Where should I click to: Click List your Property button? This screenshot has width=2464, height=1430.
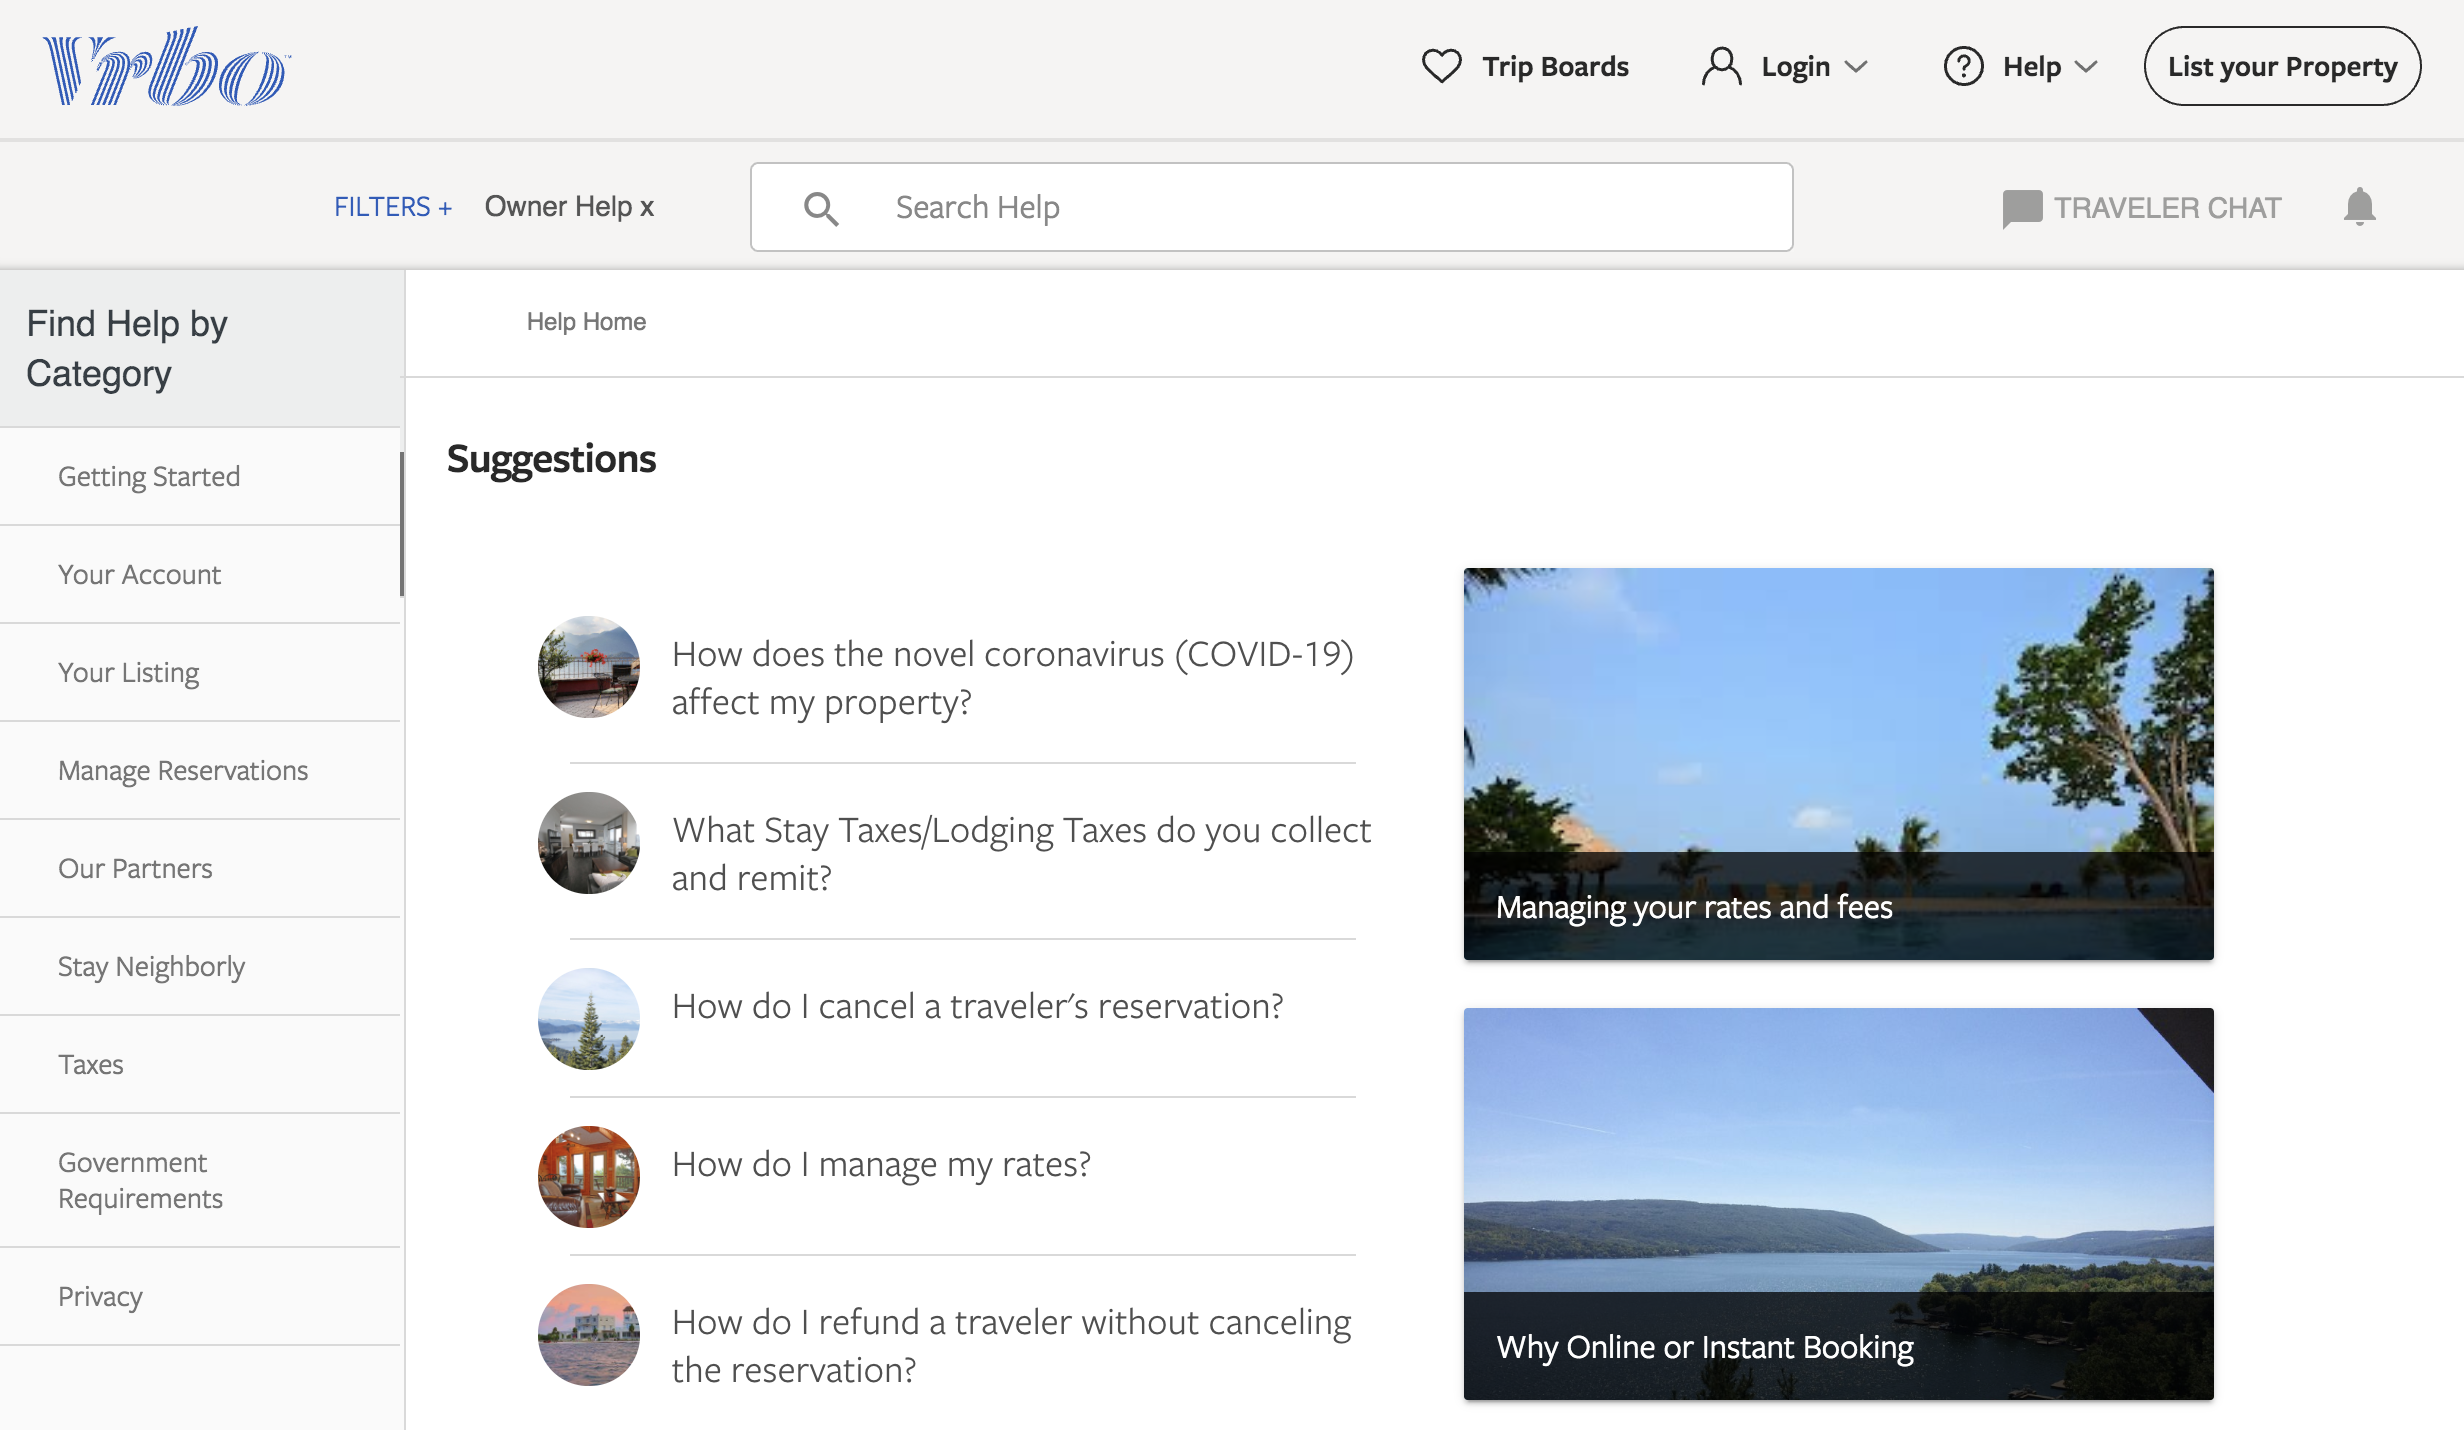[2281, 67]
